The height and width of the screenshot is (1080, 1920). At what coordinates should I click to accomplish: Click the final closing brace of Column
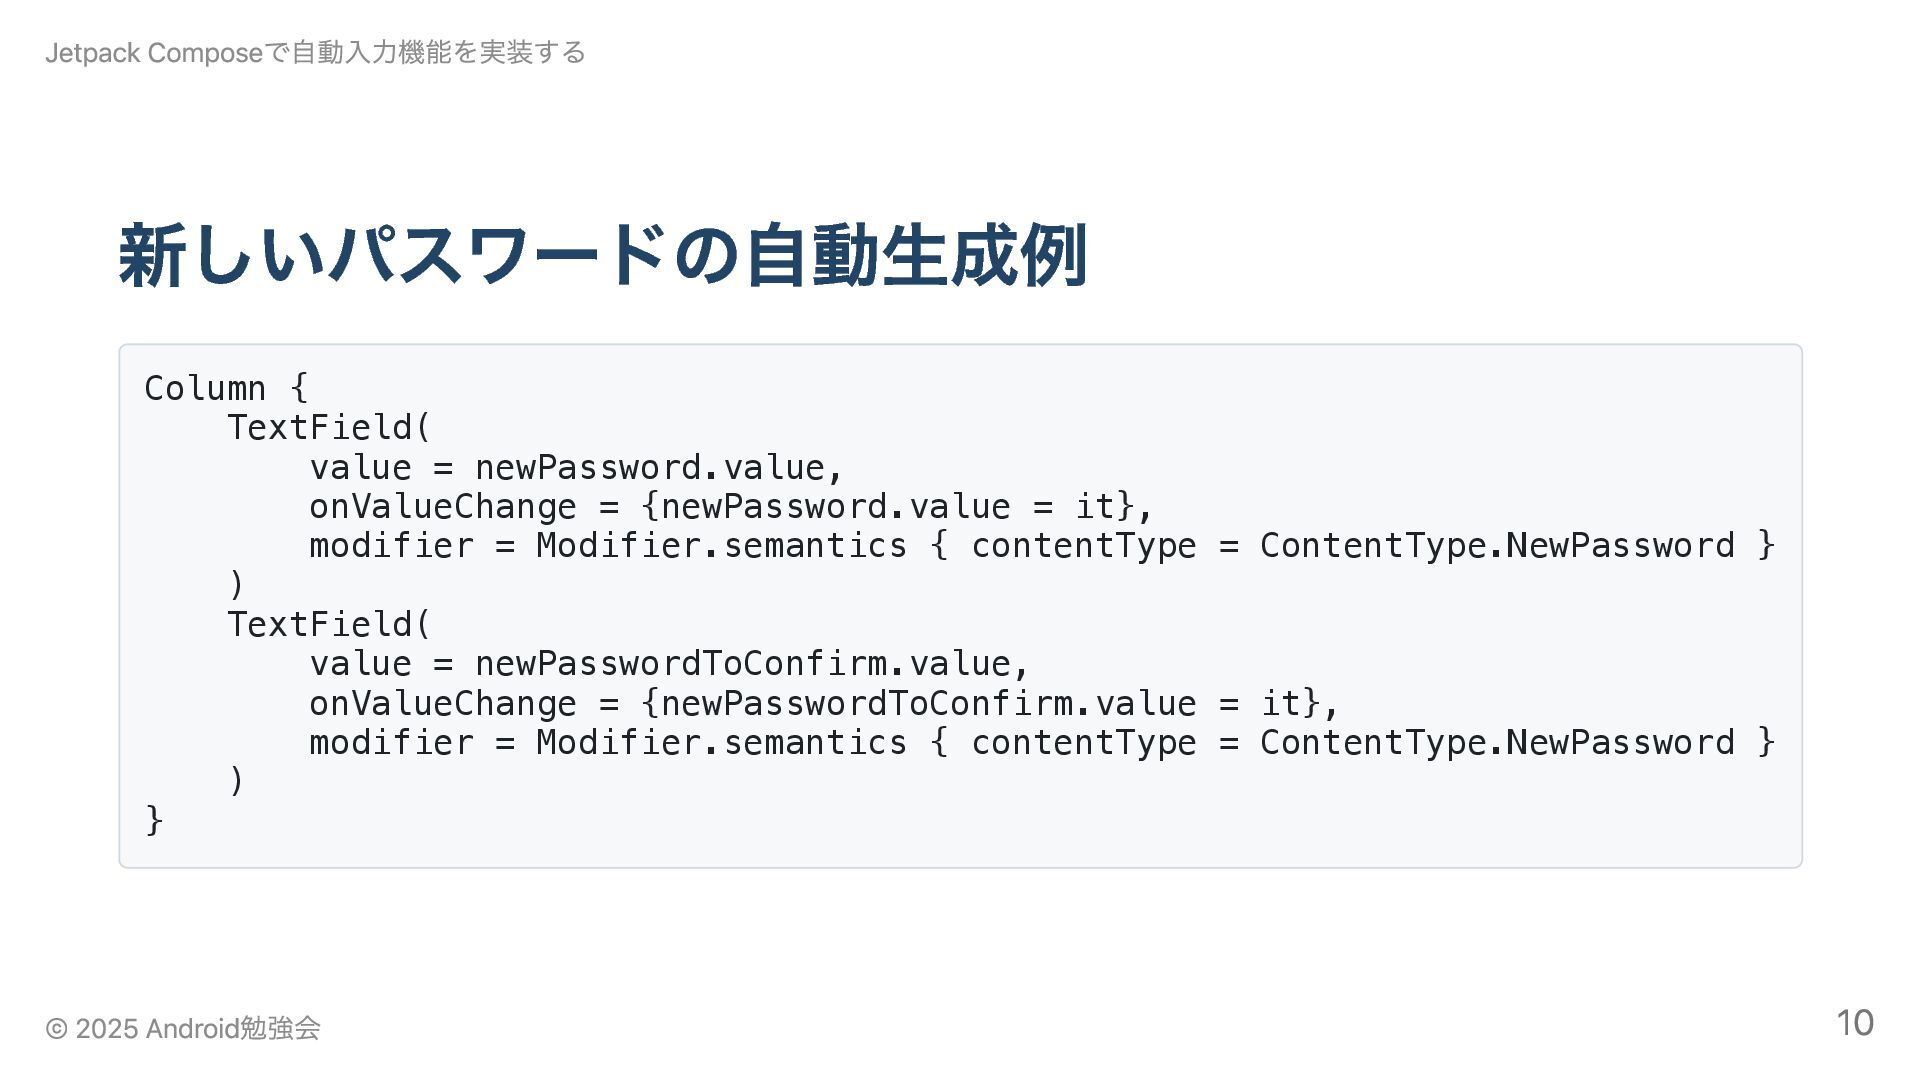coord(154,820)
